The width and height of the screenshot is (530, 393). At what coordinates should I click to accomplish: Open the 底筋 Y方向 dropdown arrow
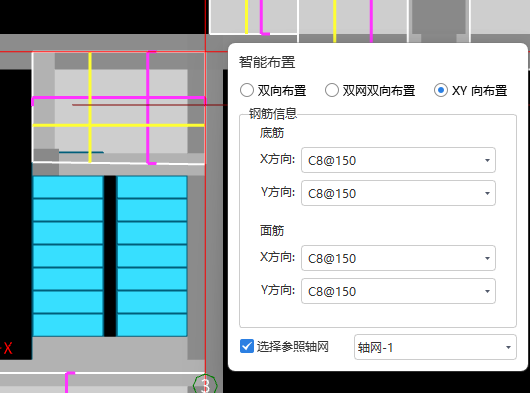487,193
